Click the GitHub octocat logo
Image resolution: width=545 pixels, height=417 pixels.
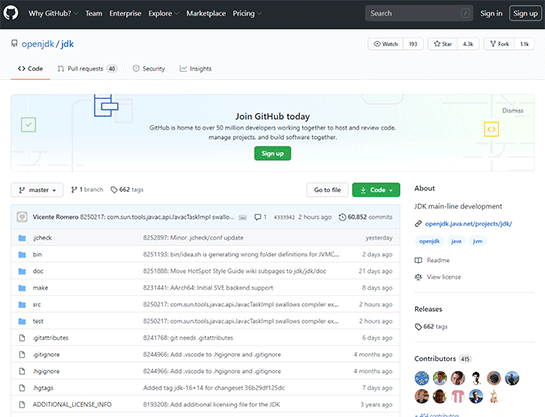[x=11, y=13]
